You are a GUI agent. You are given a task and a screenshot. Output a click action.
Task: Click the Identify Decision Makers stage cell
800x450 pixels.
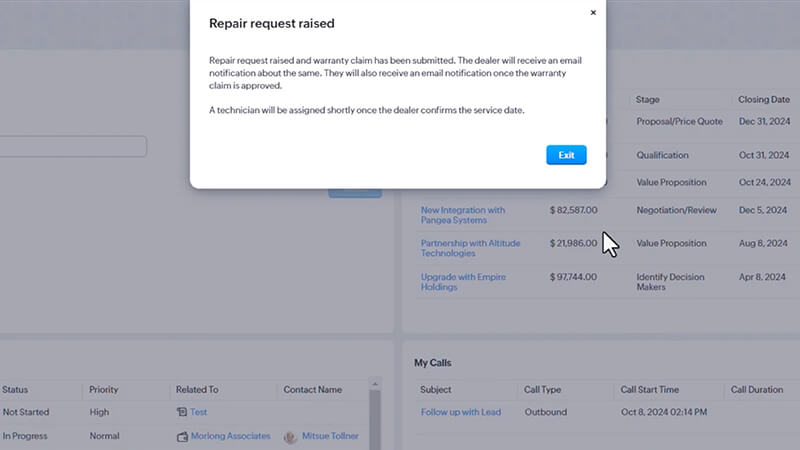tap(670, 282)
